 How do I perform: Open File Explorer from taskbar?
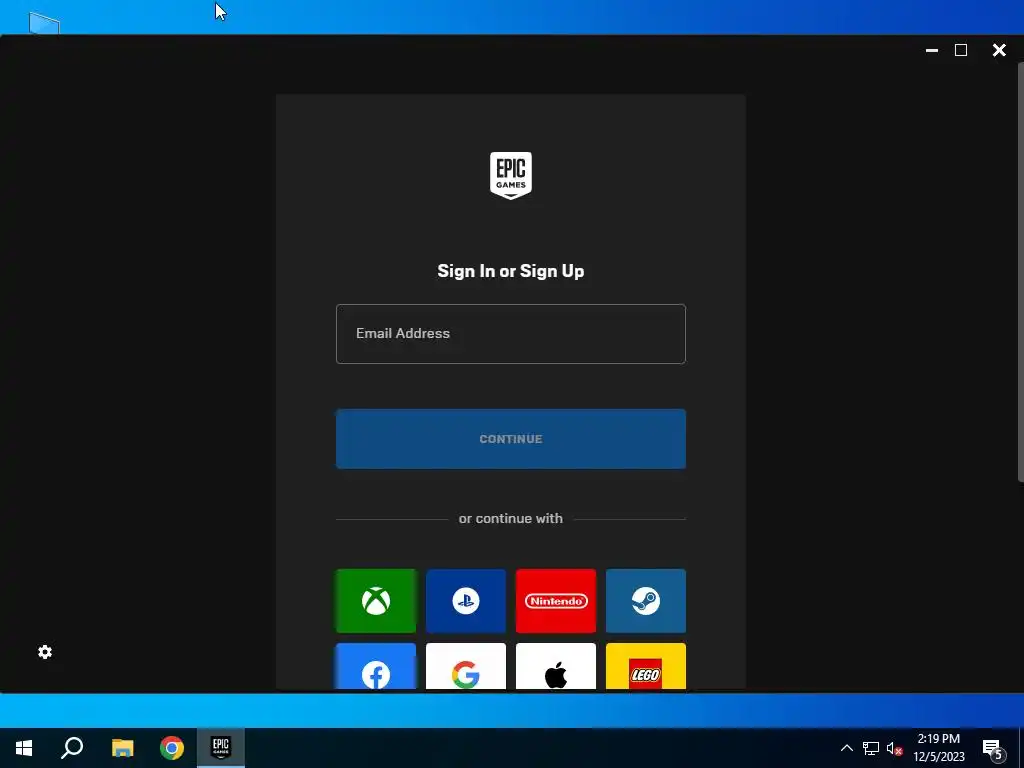[122, 748]
